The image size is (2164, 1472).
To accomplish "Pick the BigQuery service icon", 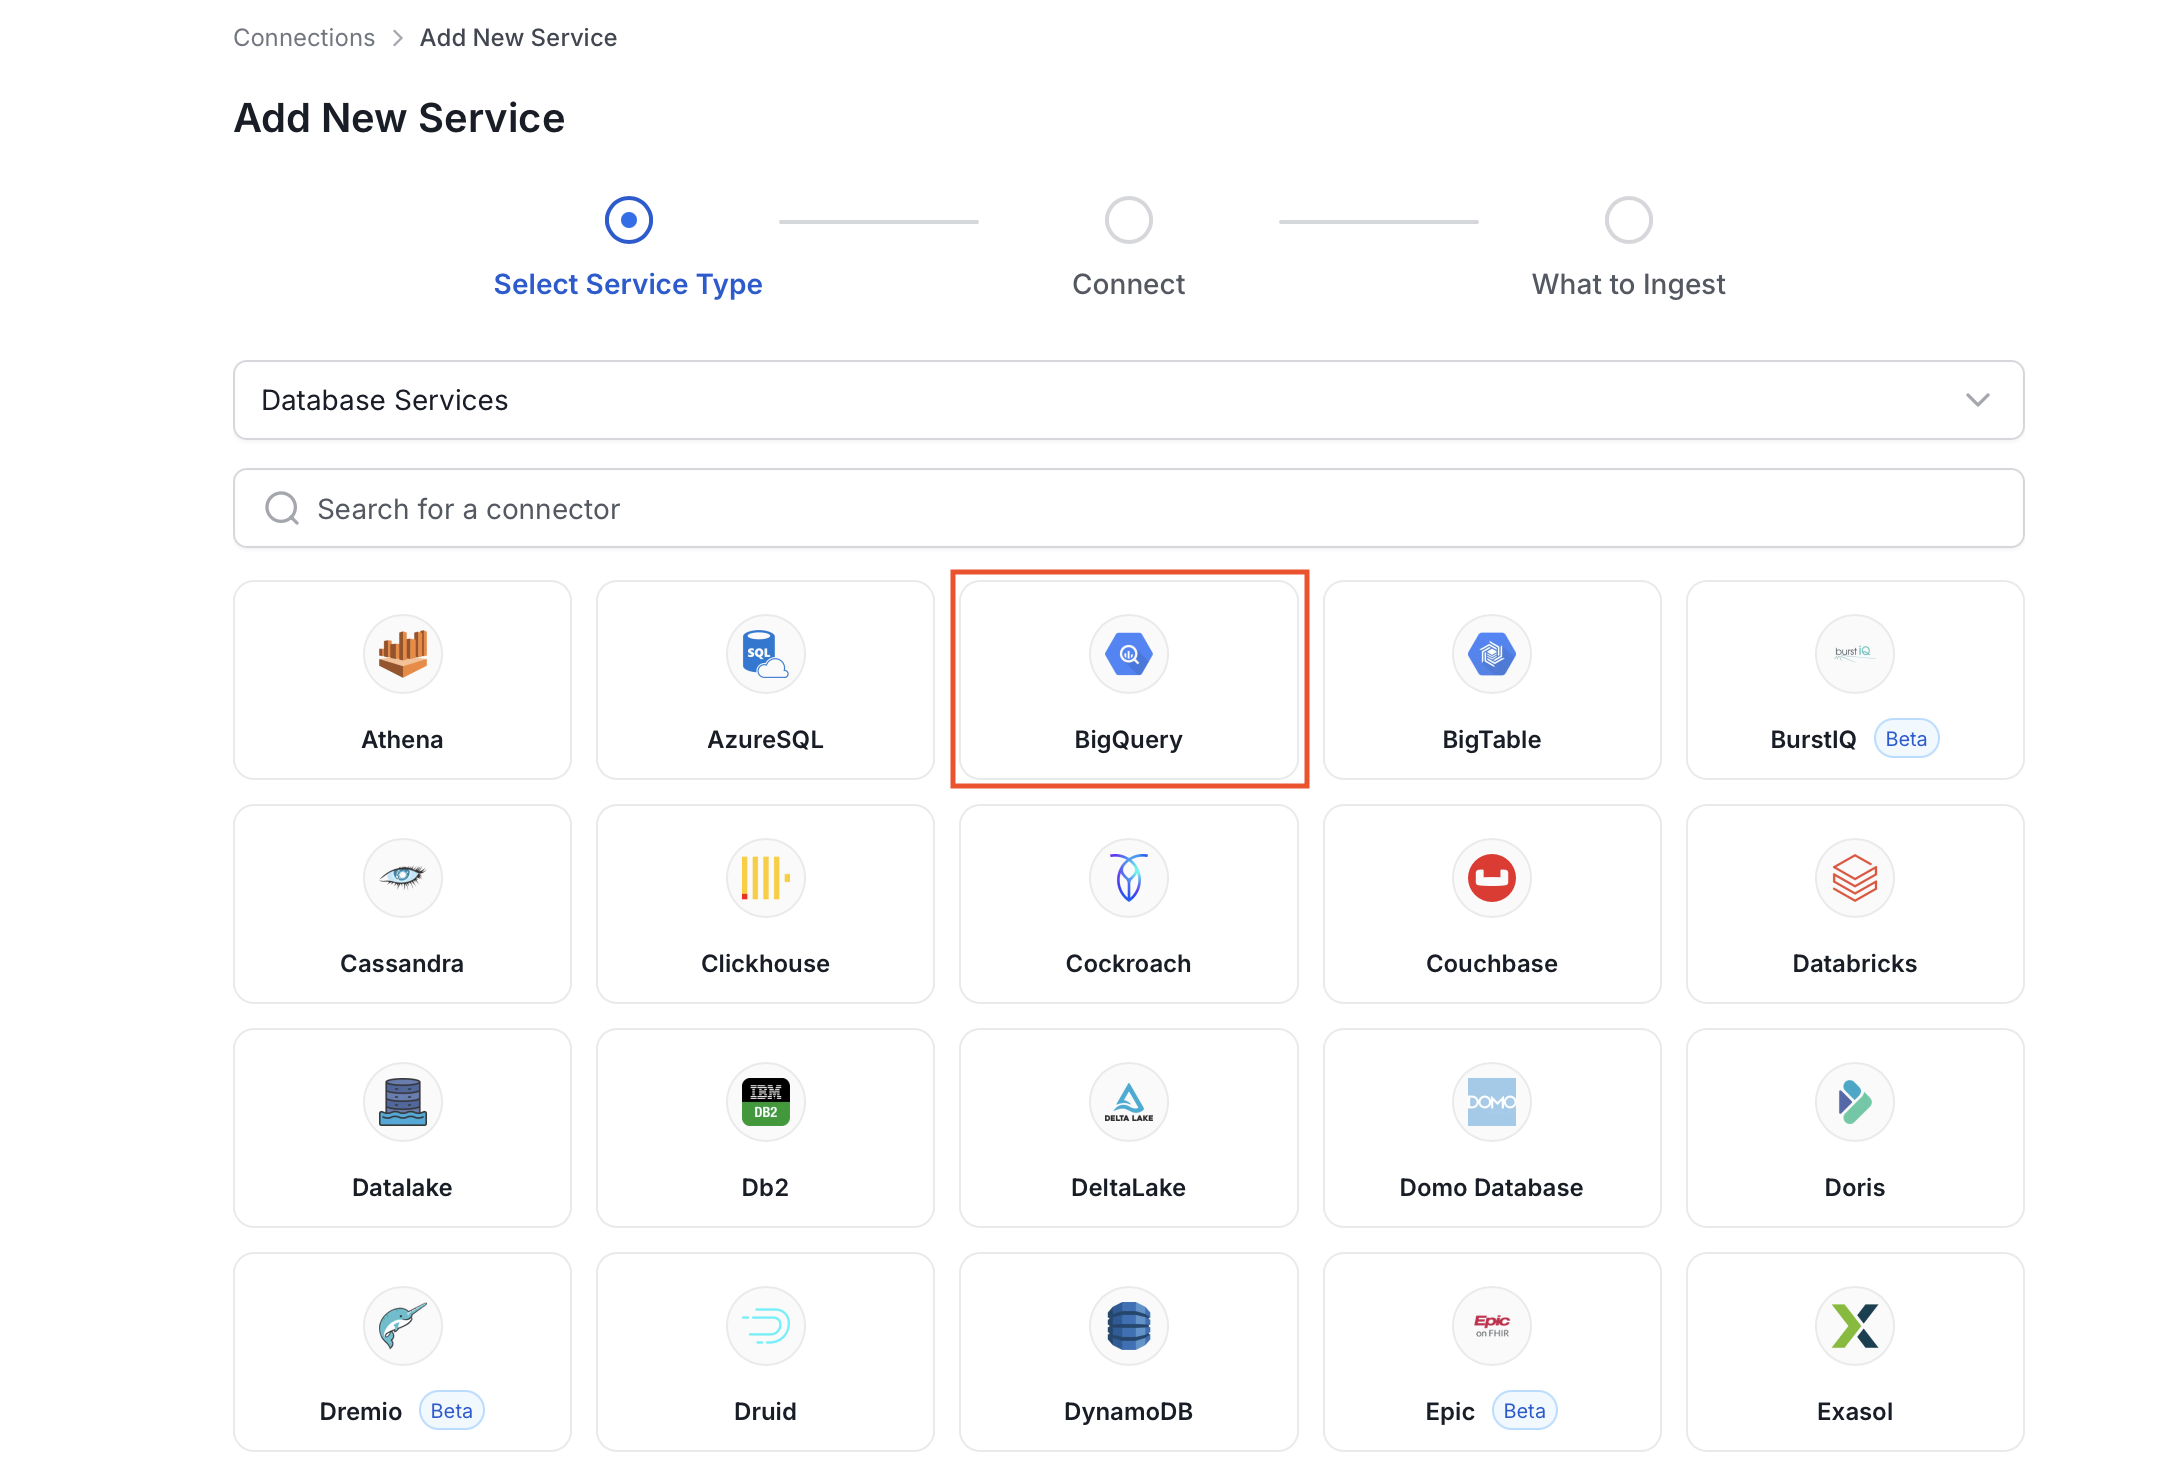I will point(1129,654).
